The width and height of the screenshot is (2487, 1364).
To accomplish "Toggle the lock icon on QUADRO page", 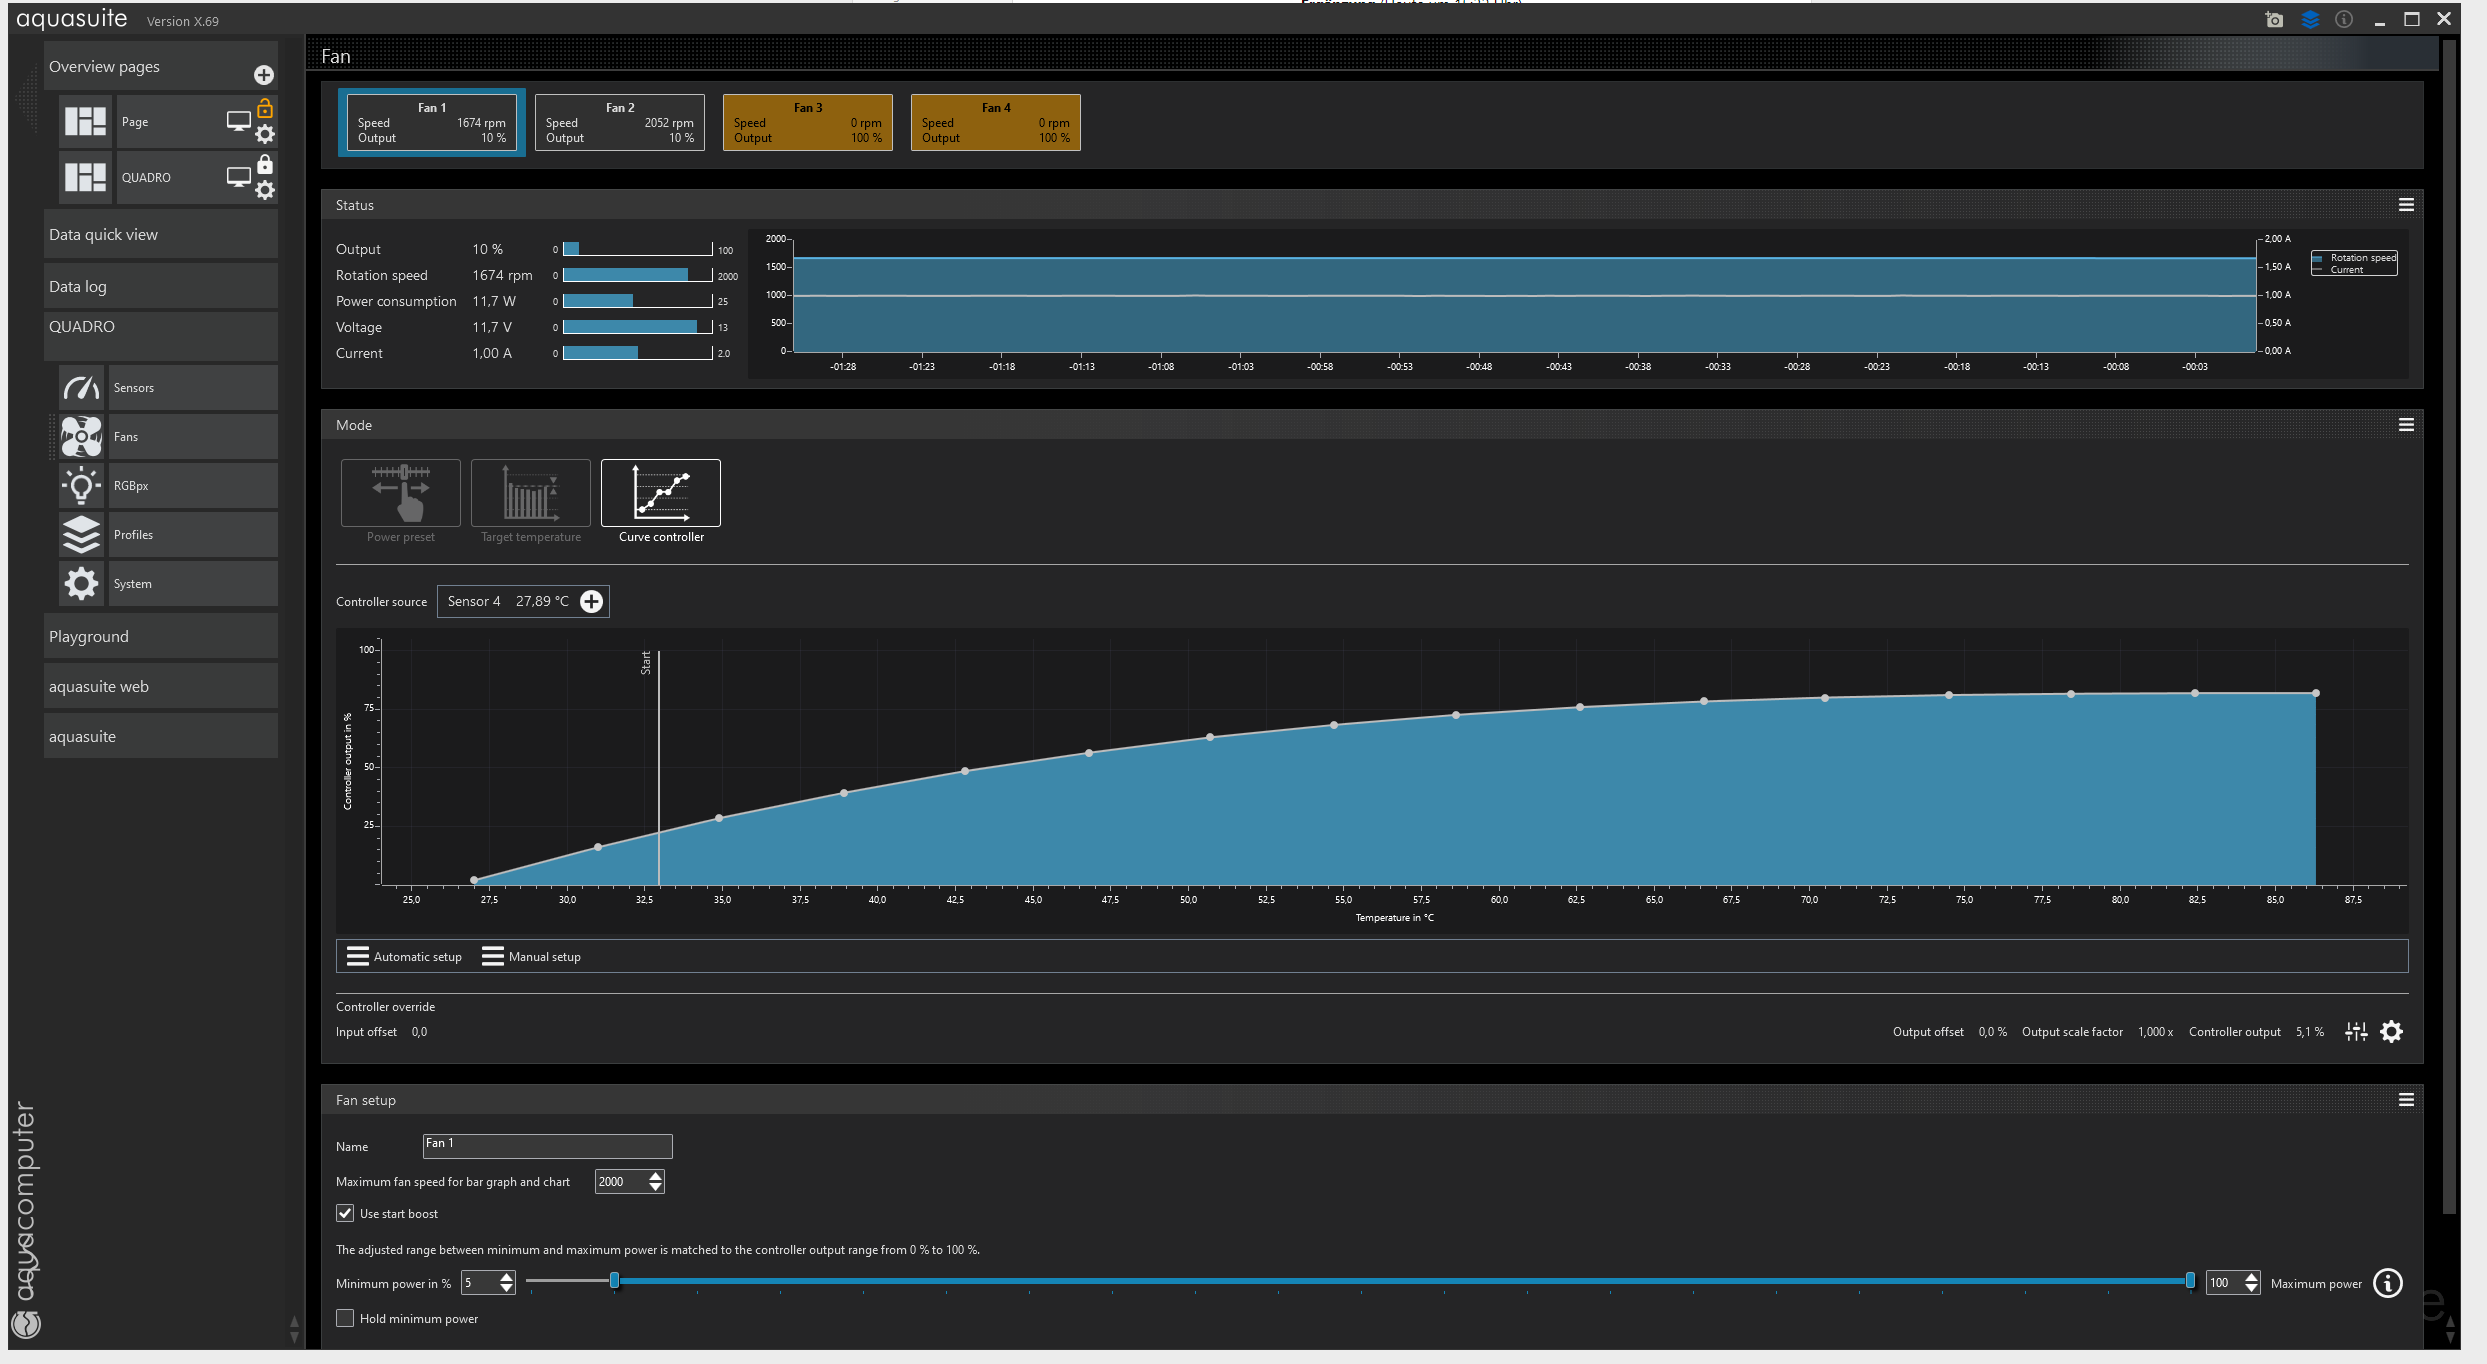I will (265, 164).
